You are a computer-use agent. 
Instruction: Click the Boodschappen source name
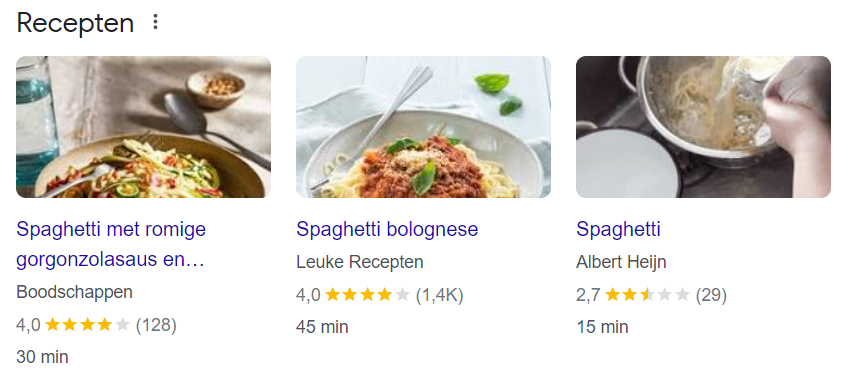[74, 293]
